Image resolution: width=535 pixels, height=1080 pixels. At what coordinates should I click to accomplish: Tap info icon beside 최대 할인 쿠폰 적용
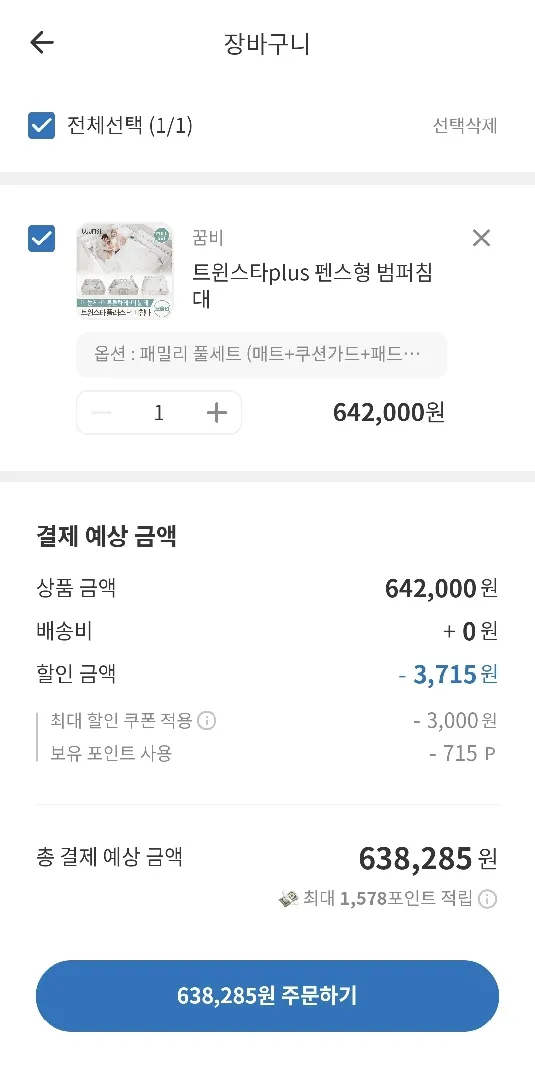coord(207,721)
